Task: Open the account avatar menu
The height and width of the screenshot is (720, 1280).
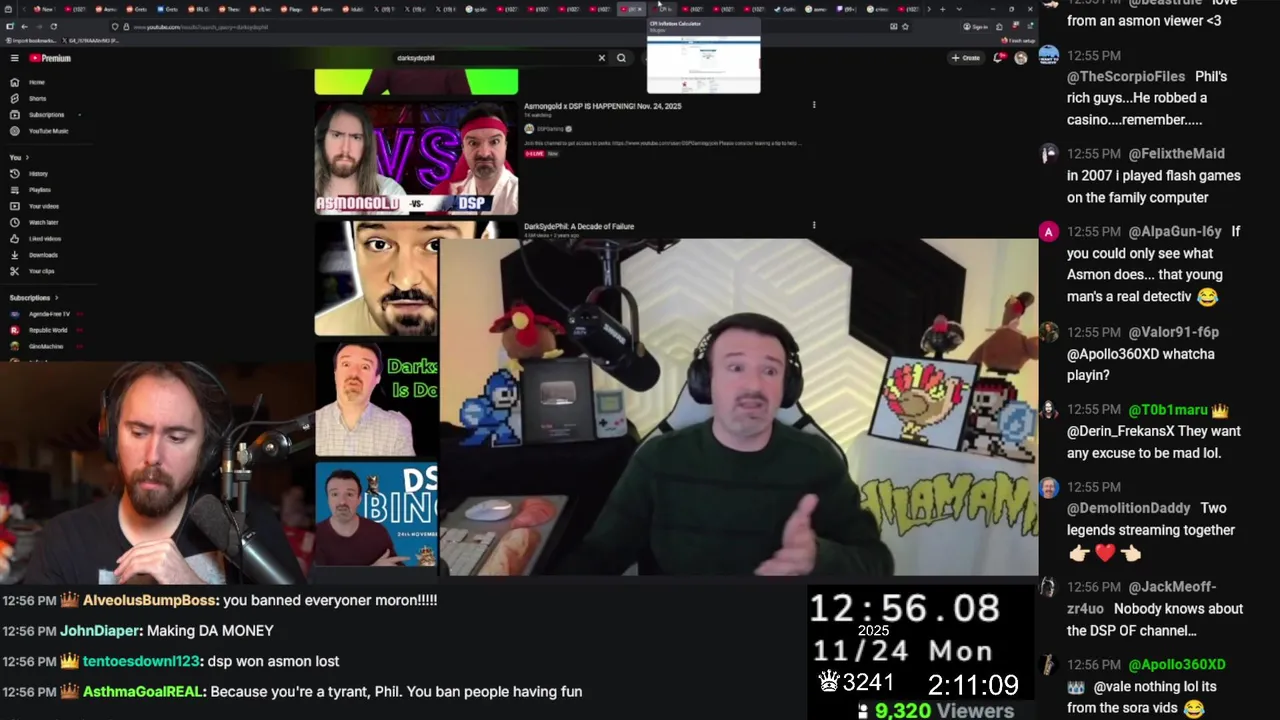Action: (1020, 58)
